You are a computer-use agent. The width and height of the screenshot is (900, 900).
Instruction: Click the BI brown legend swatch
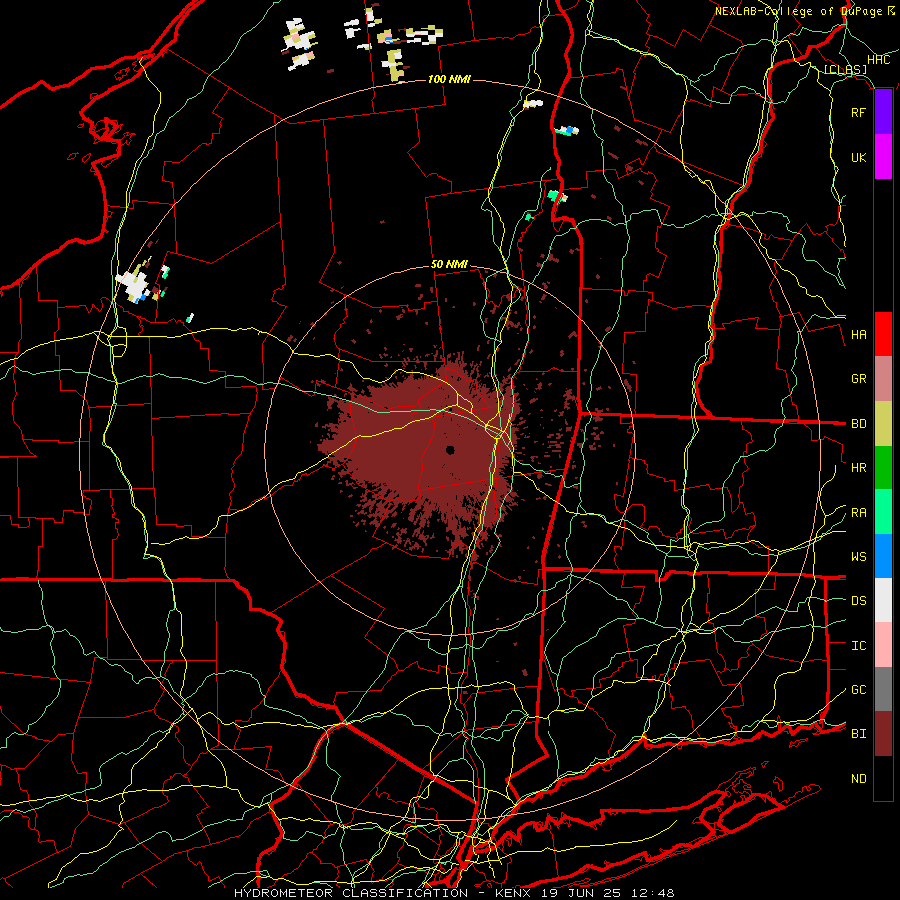pyautogui.click(x=883, y=734)
